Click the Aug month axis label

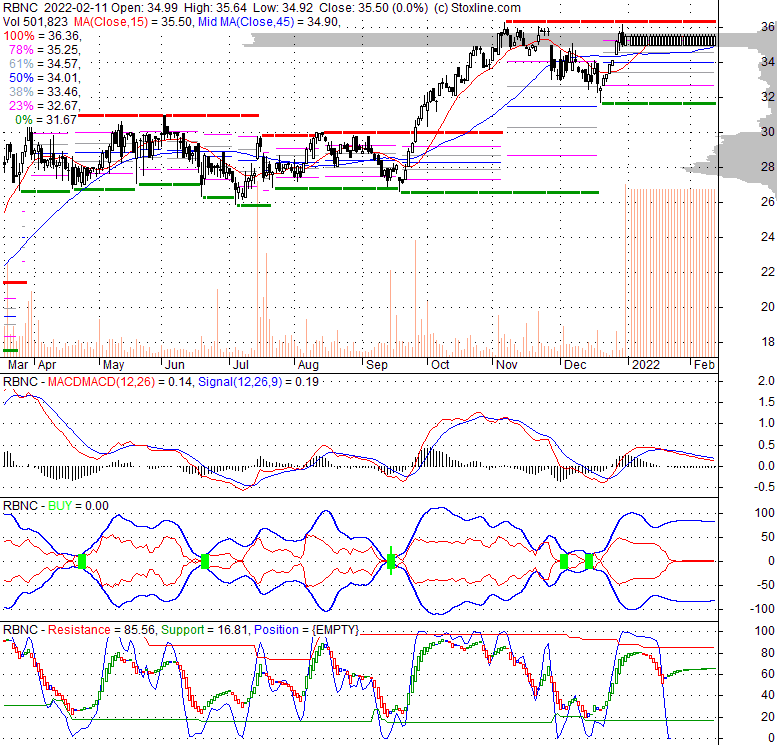[x=308, y=365]
